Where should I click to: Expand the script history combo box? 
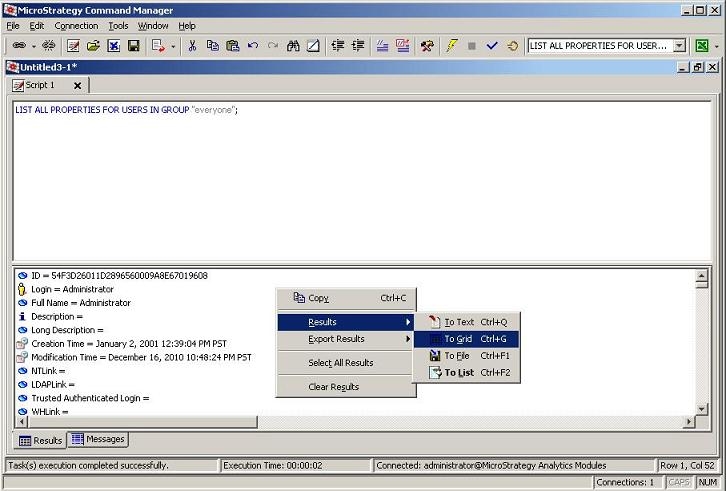click(x=679, y=45)
